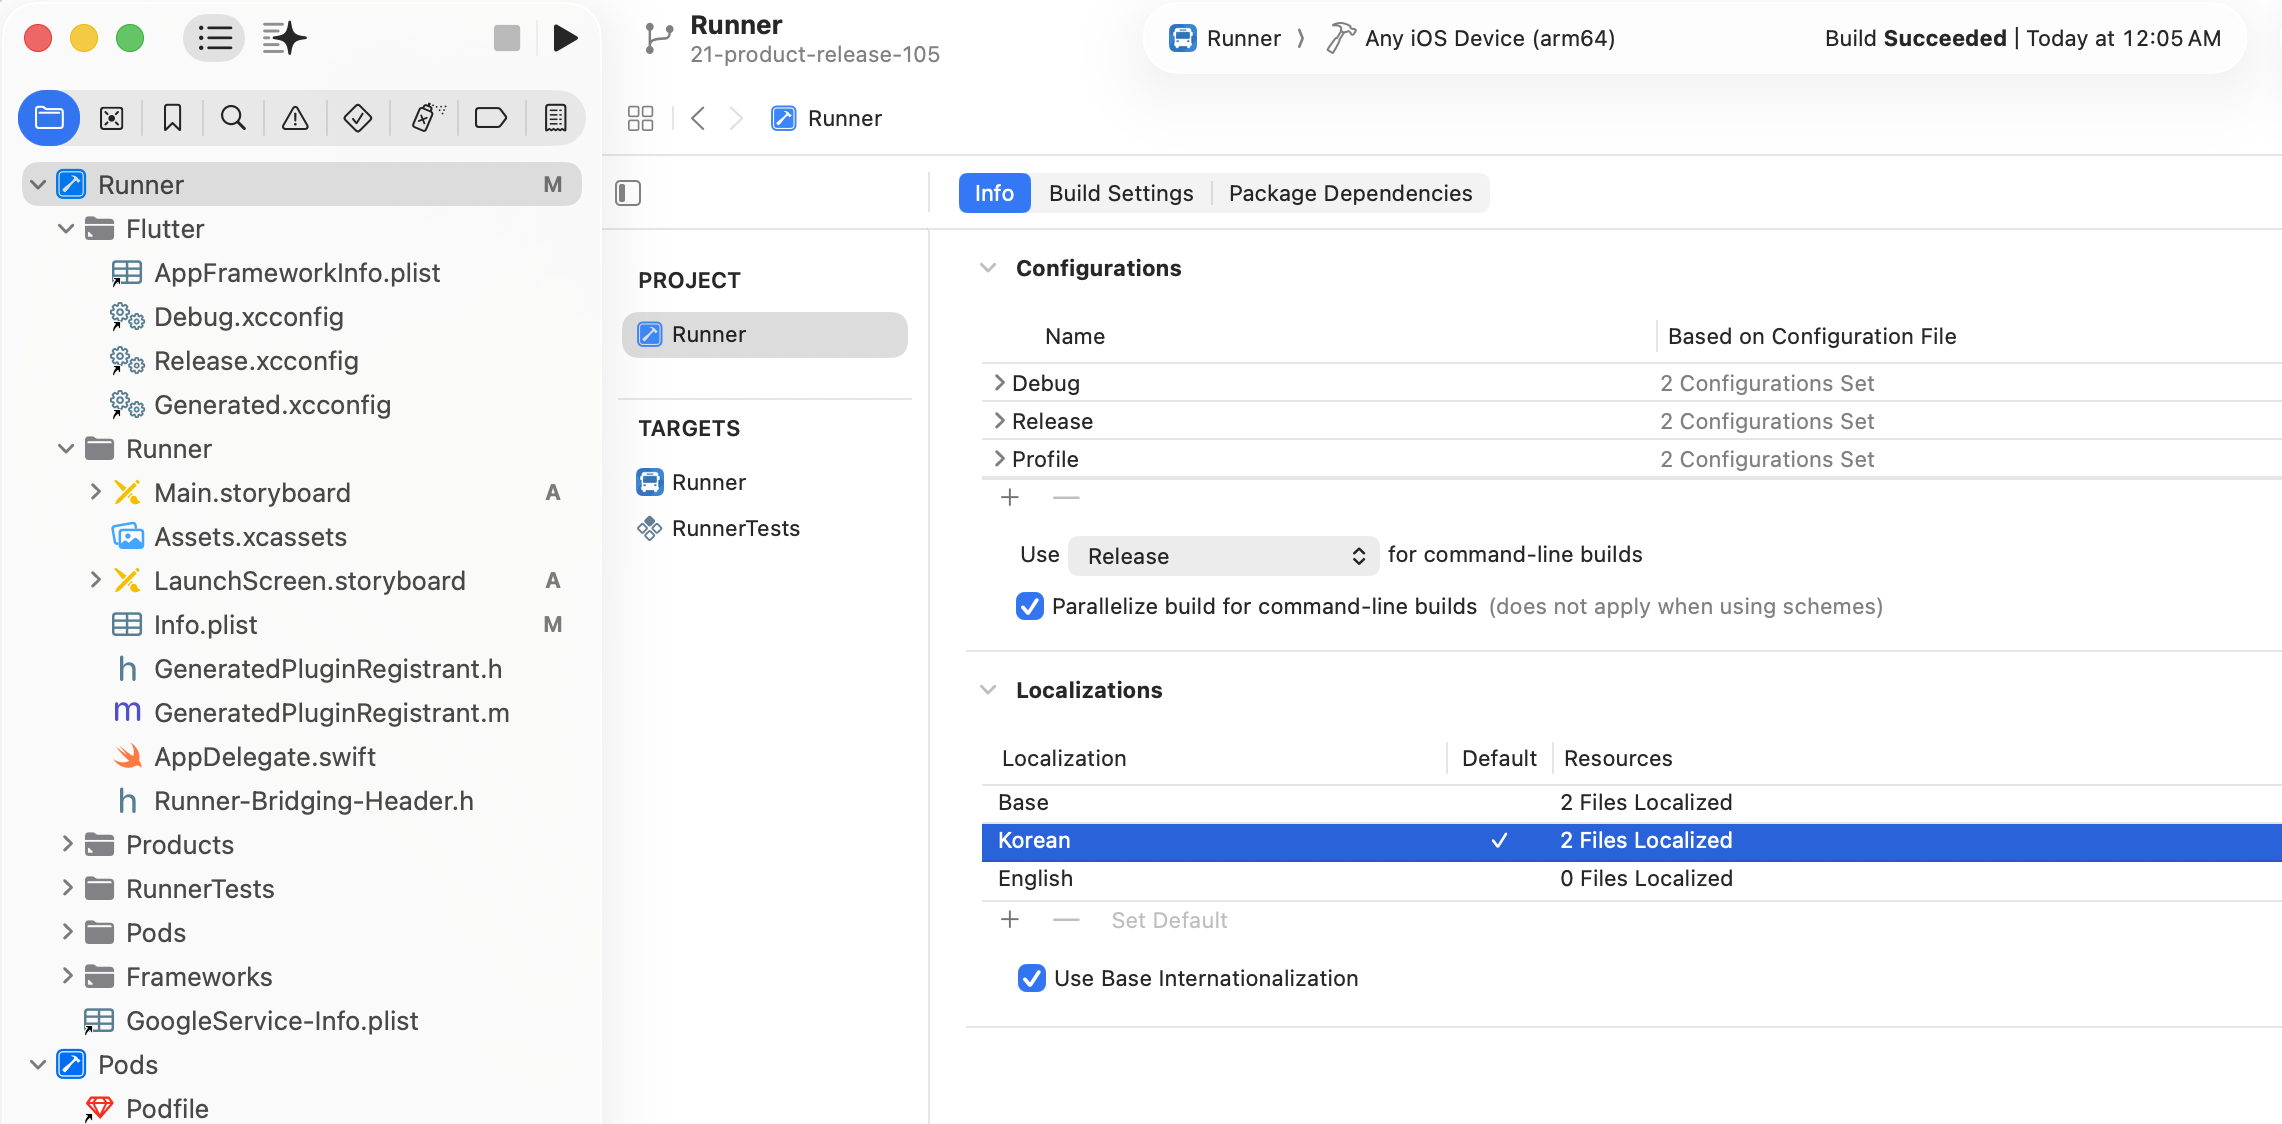This screenshot has height=1124, width=2282.
Task: Select the English localization row
Action: [1035, 878]
